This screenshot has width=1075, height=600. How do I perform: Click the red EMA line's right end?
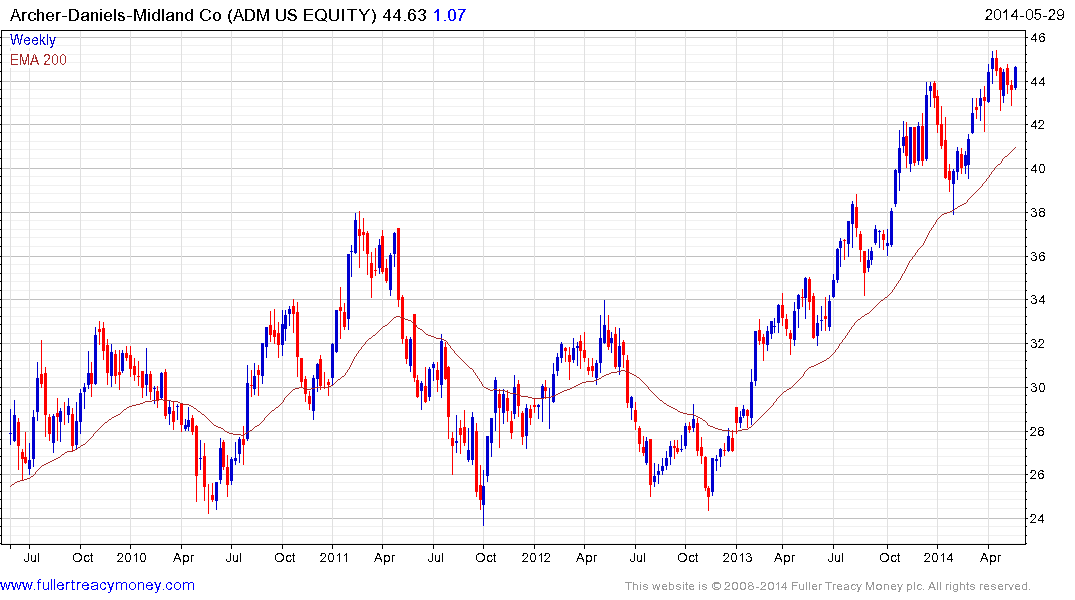pyautogui.click(x=1015, y=148)
